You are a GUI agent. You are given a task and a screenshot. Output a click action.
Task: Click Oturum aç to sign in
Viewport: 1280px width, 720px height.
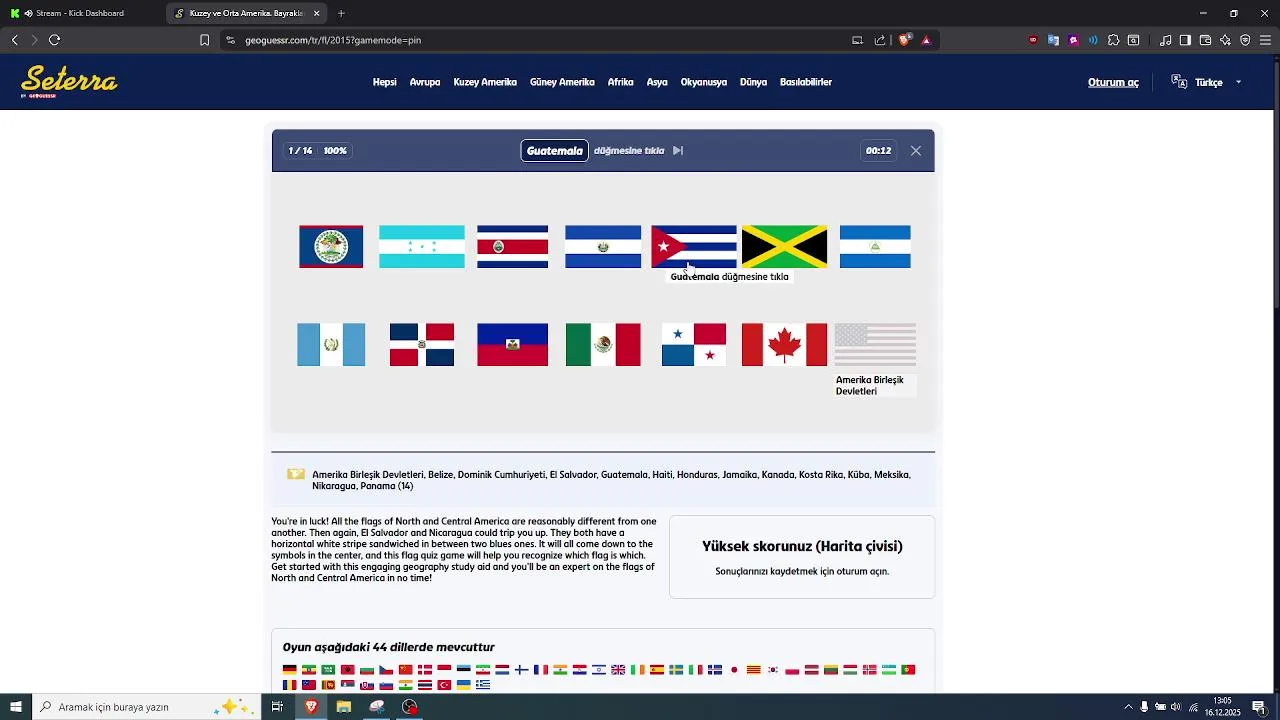tap(1113, 82)
